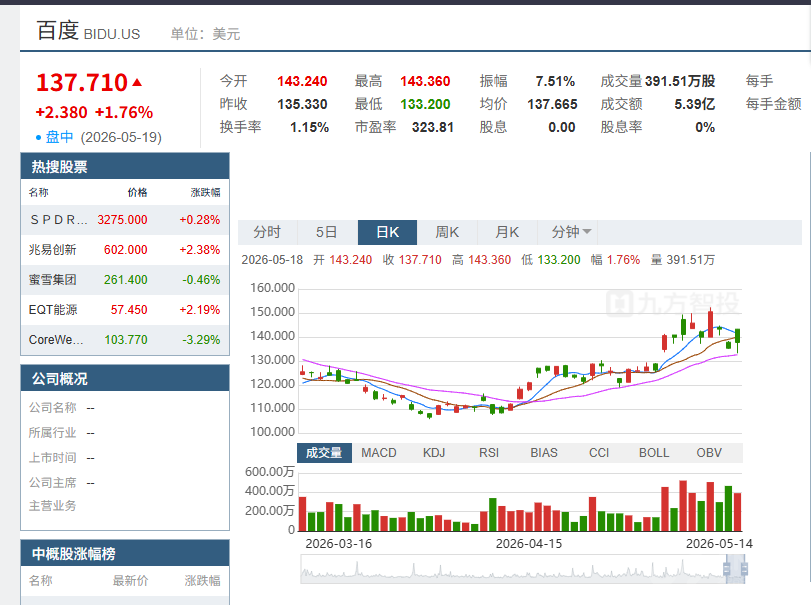Show the RSI indicator

[x=489, y=453]
